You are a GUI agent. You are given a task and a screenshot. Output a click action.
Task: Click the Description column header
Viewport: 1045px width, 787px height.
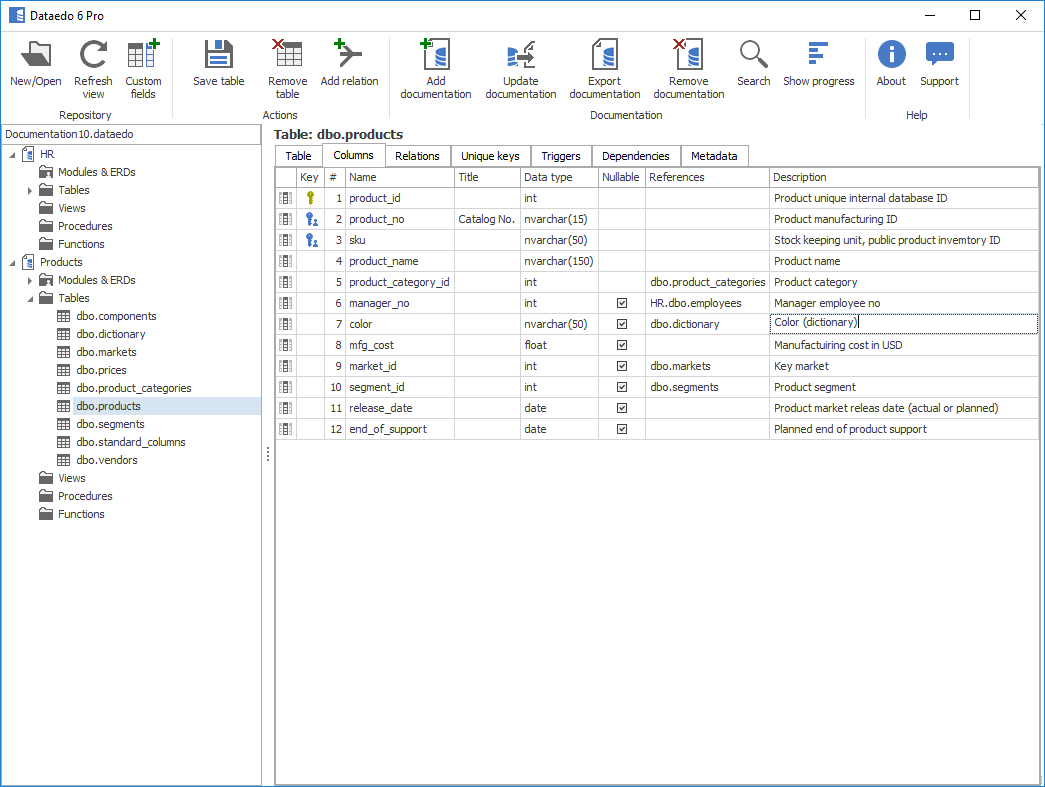[902, 177]
